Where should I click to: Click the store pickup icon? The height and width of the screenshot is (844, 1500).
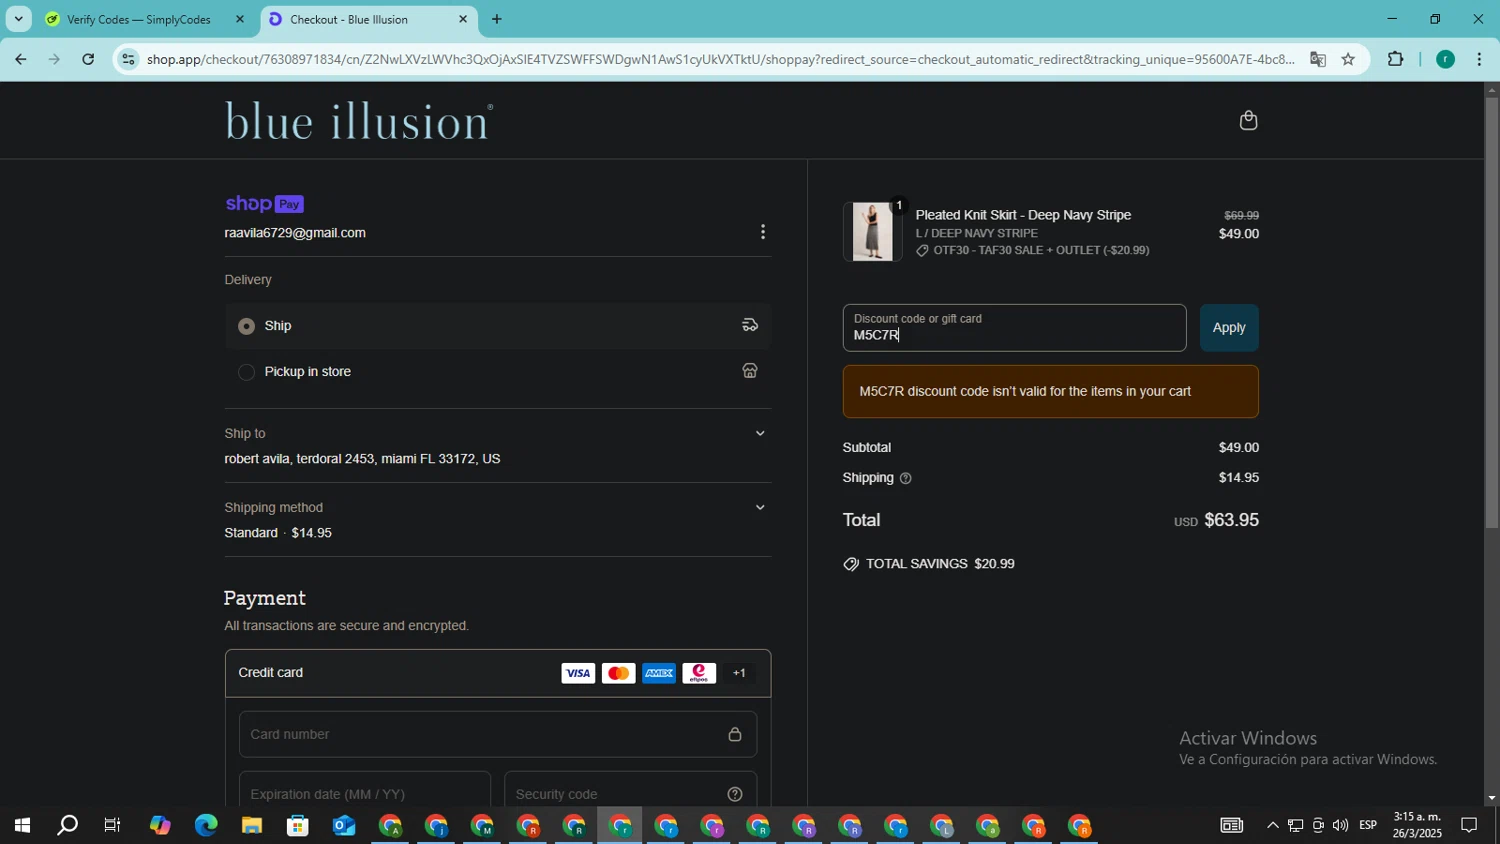[x=750, y=371]
